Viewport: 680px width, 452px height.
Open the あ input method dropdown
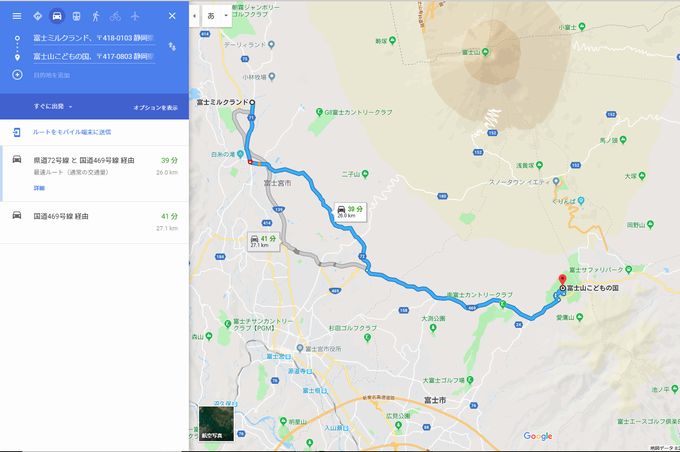[217, 16]
